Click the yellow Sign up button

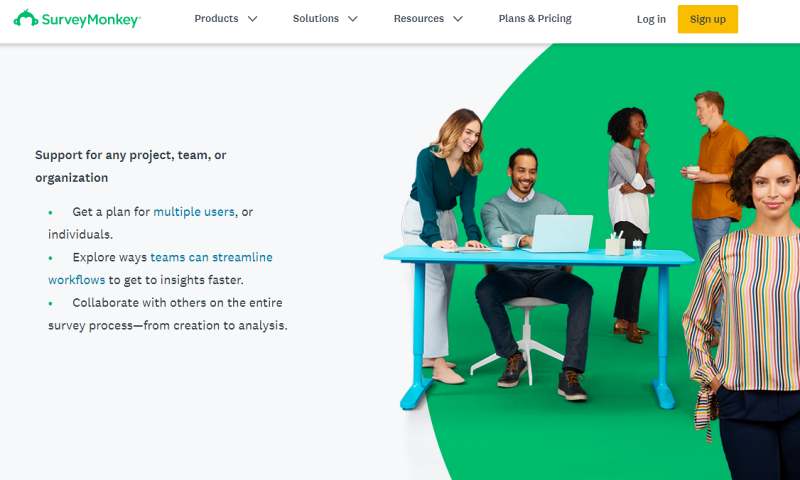pyautogui.click(x=708, y=19)
